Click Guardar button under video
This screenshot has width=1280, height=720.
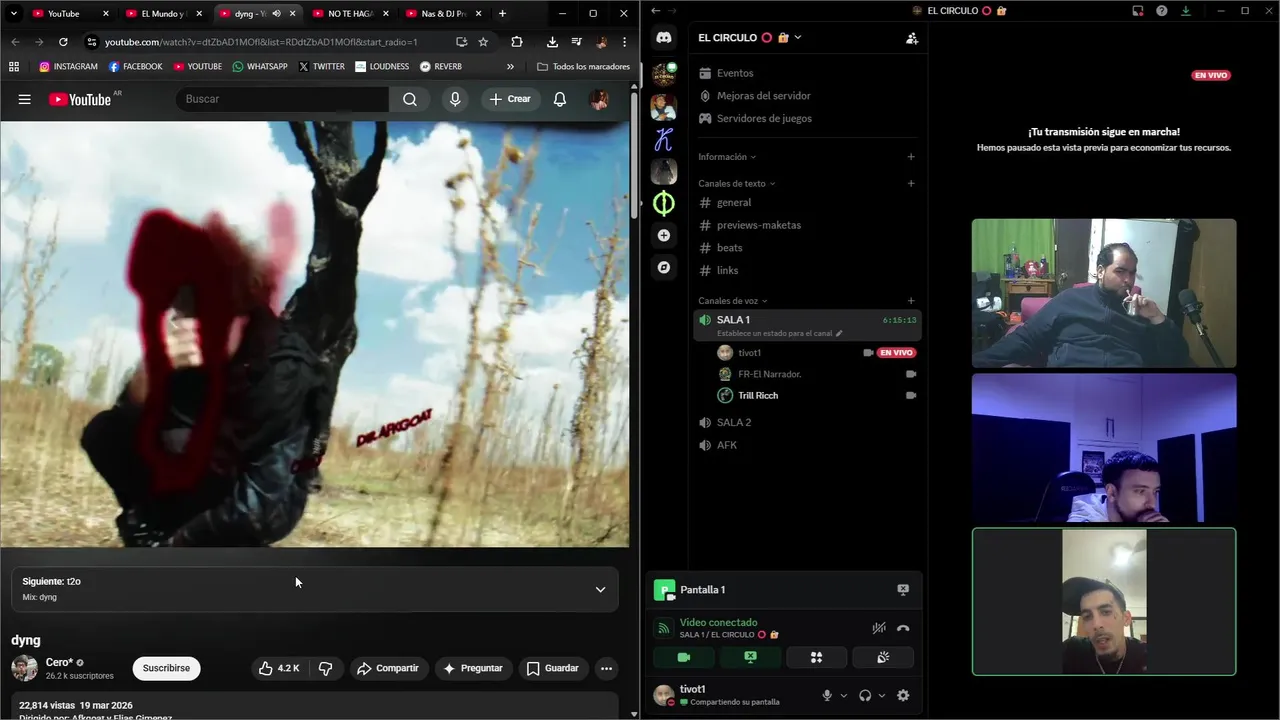tap(553, 668)
